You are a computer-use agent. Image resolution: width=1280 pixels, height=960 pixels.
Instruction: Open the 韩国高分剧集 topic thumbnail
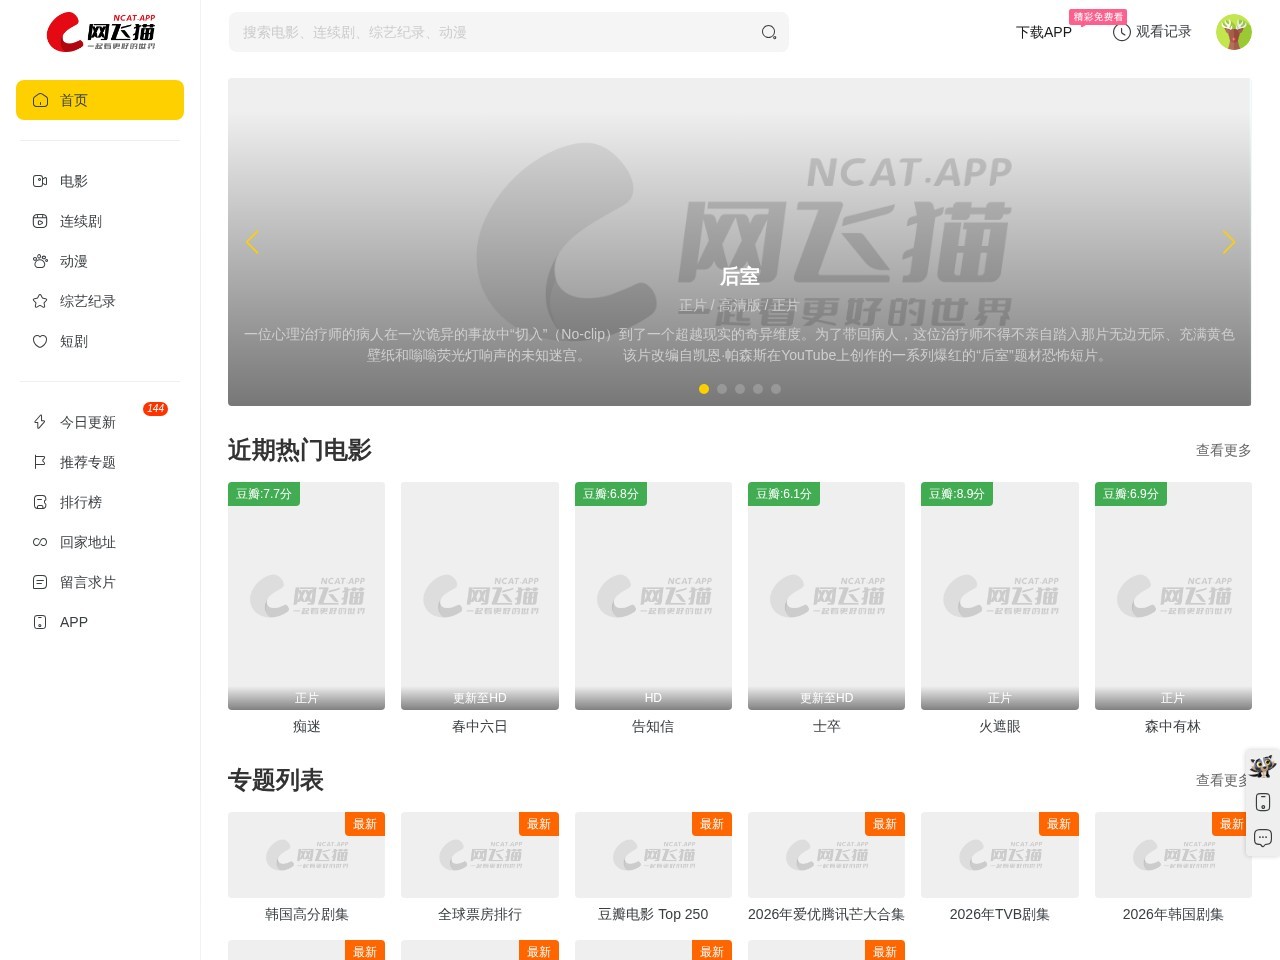[x=306, y=855]
